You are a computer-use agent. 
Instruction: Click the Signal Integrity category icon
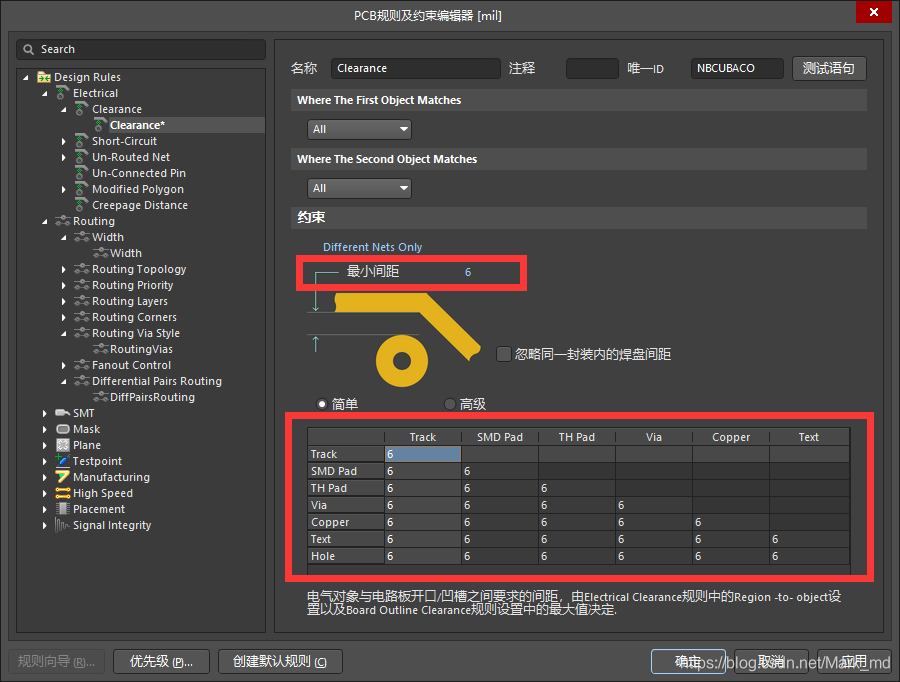(x=63, y=525)
